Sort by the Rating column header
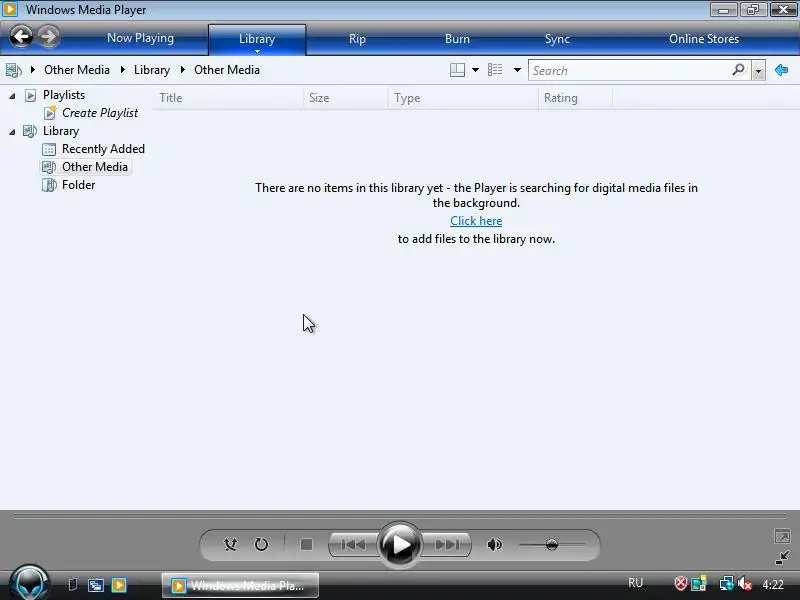800x600 pixels. coord(575,98)
